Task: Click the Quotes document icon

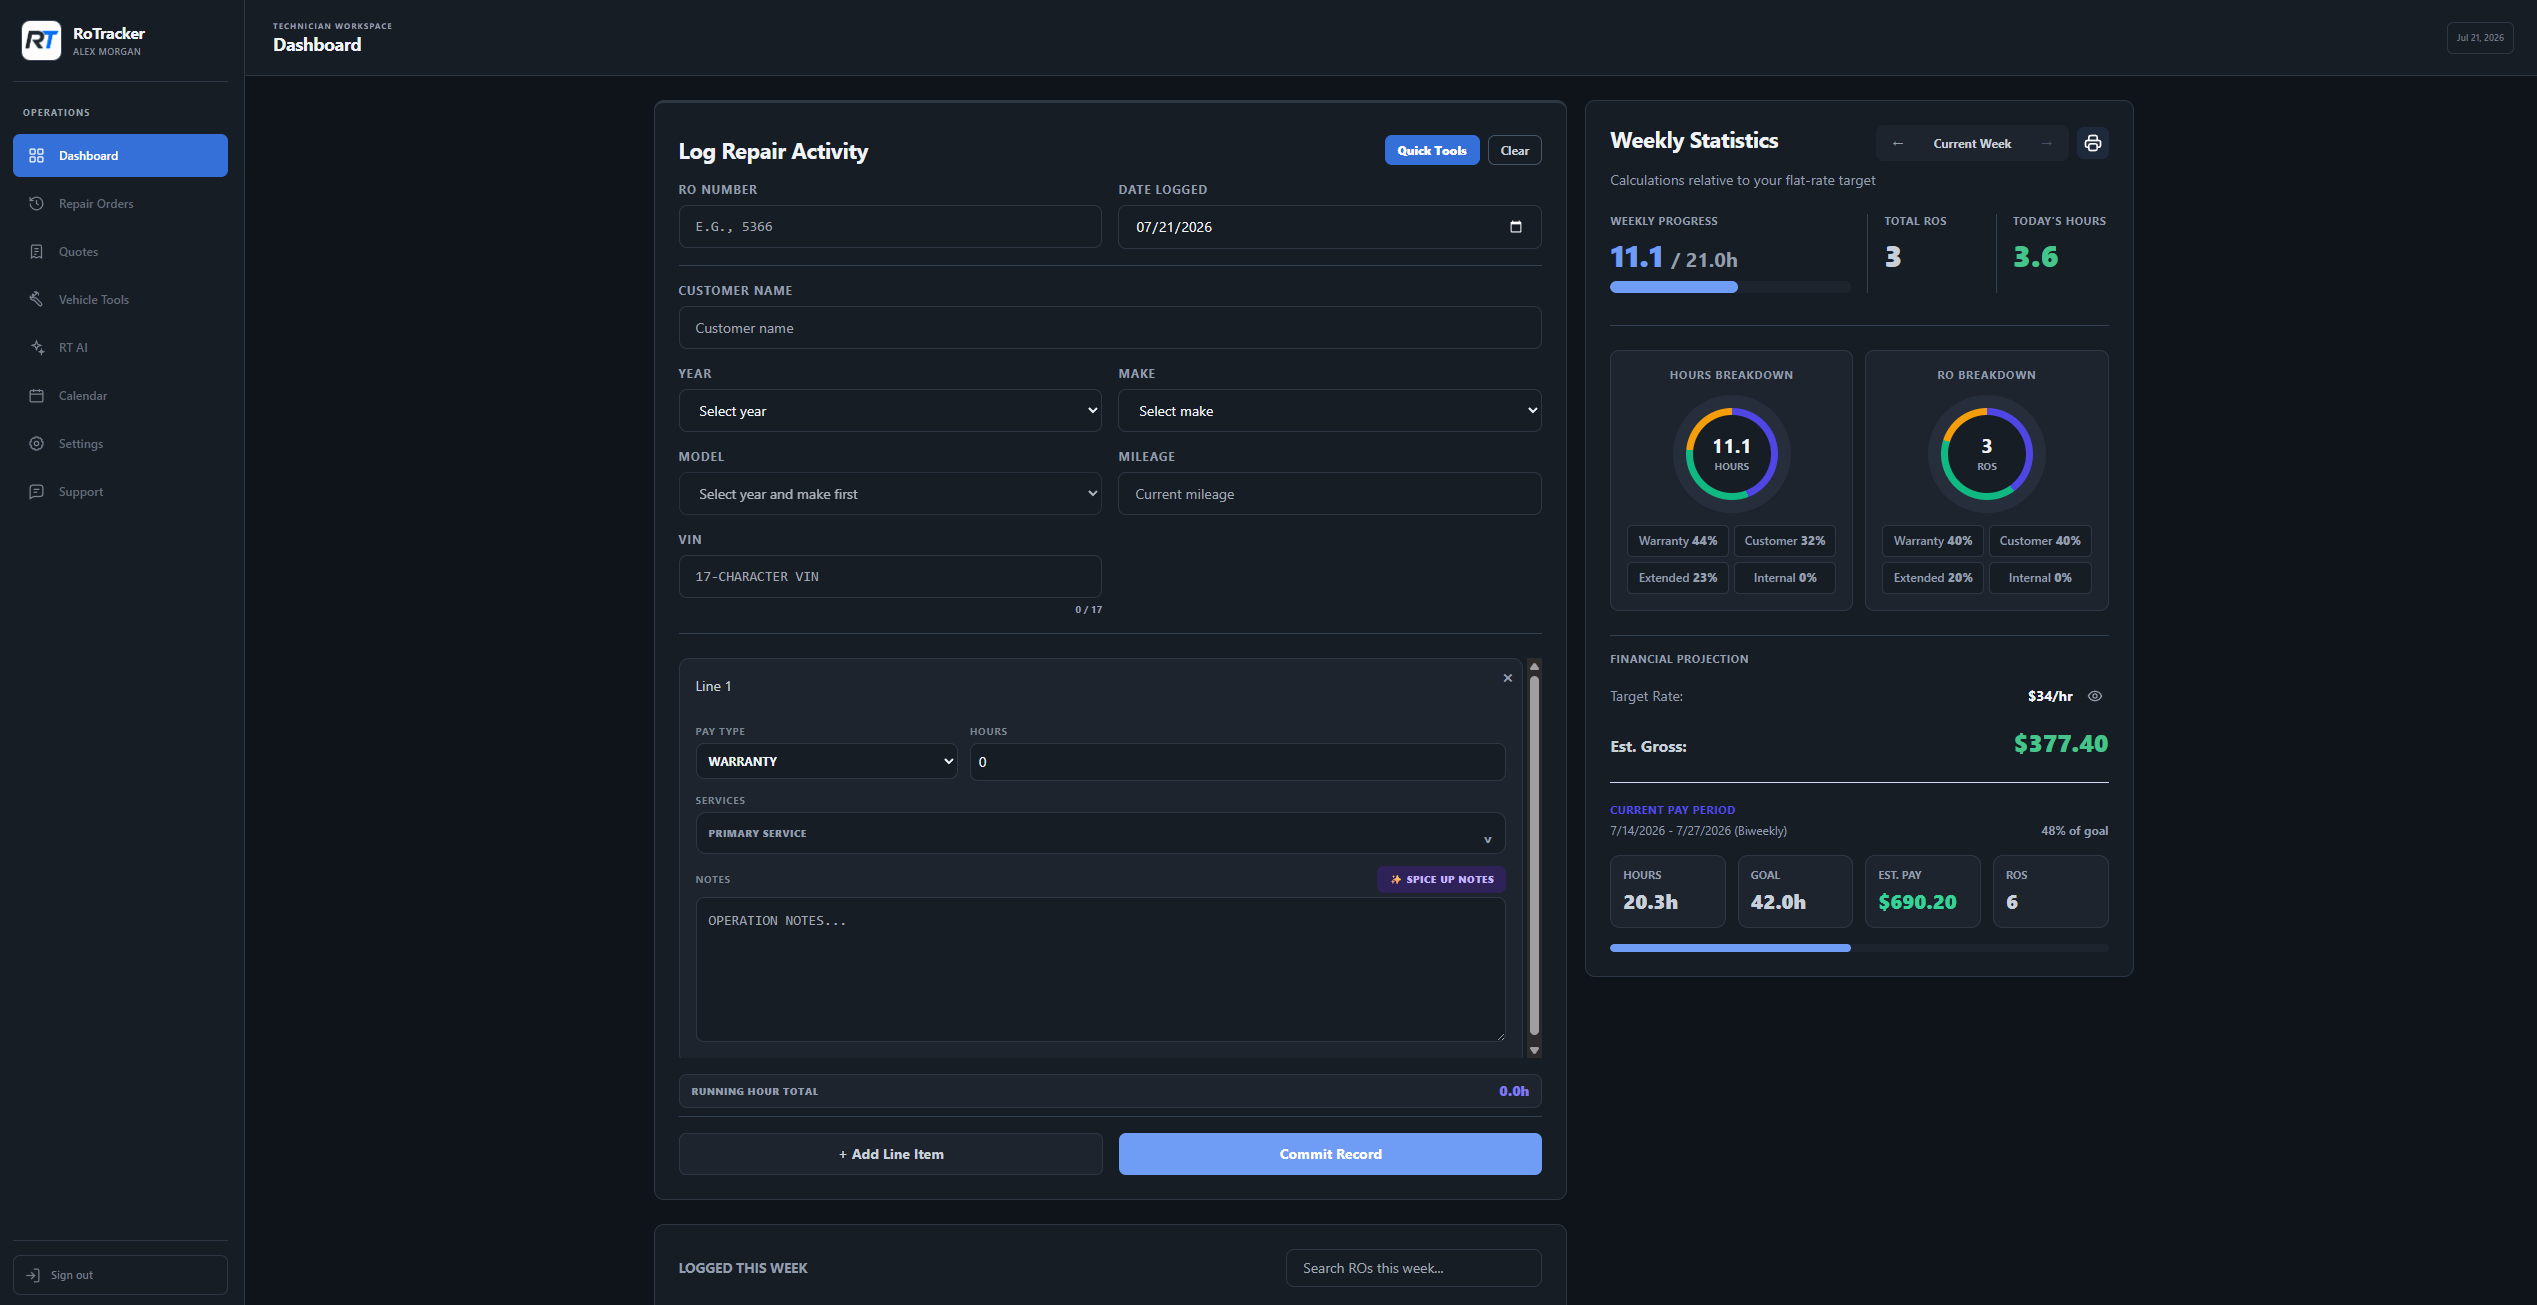Action: coord(37,252)
